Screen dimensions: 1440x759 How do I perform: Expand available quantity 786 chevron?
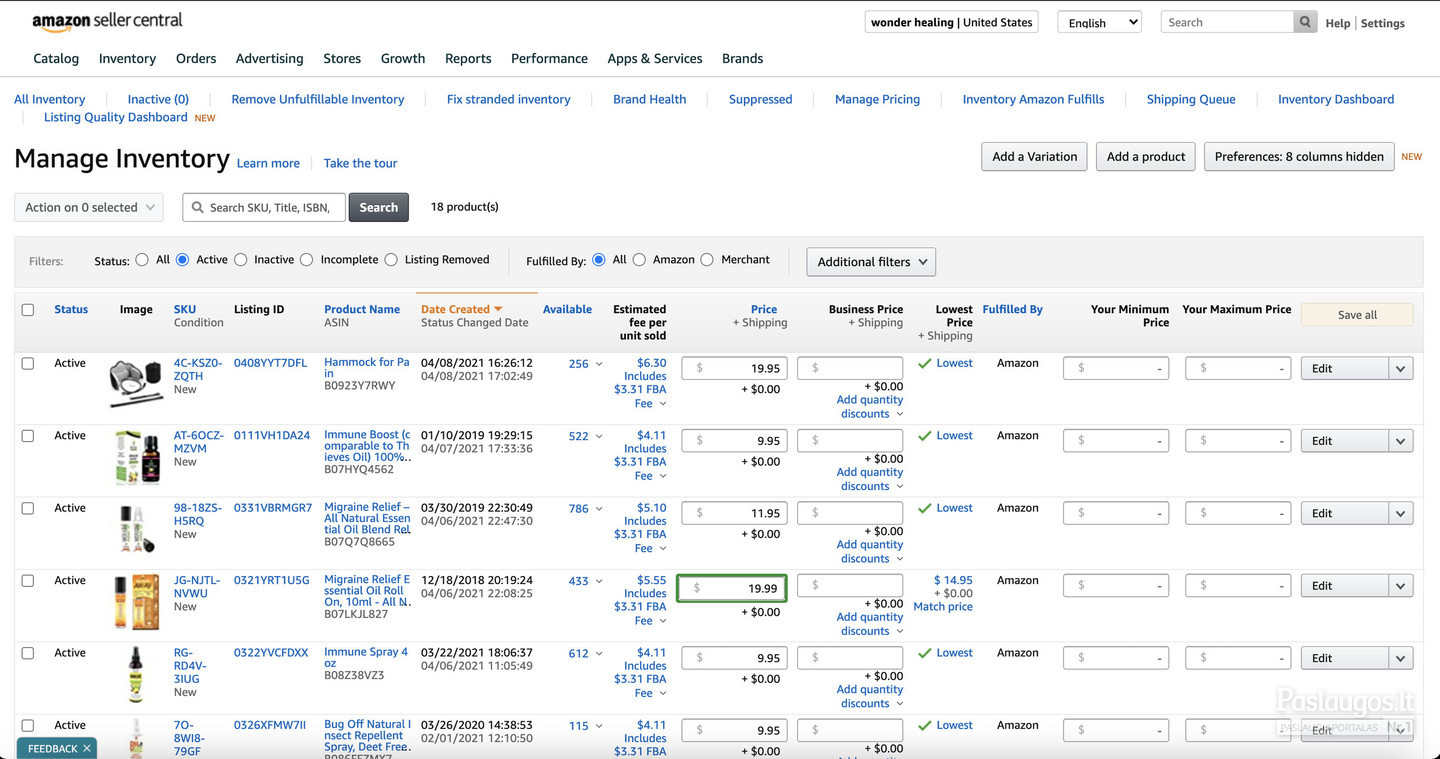(x=599, y=509)
